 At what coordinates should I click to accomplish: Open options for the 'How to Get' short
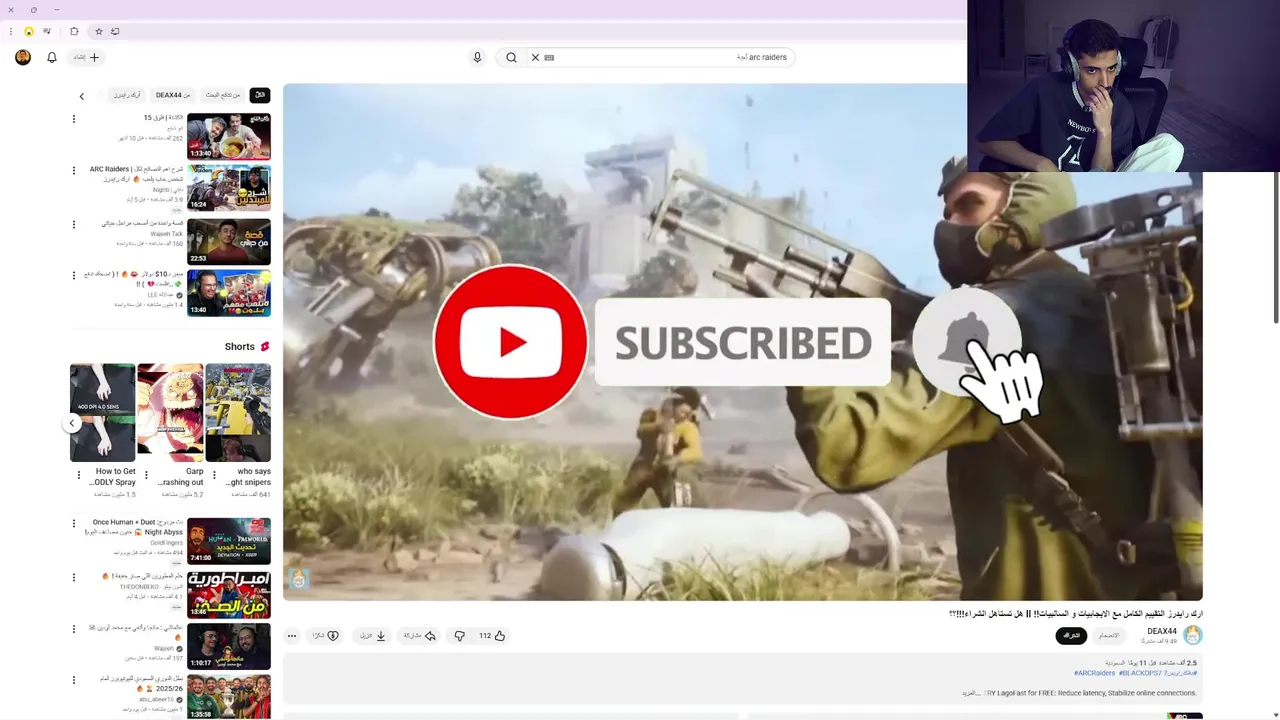pos(78,475)
